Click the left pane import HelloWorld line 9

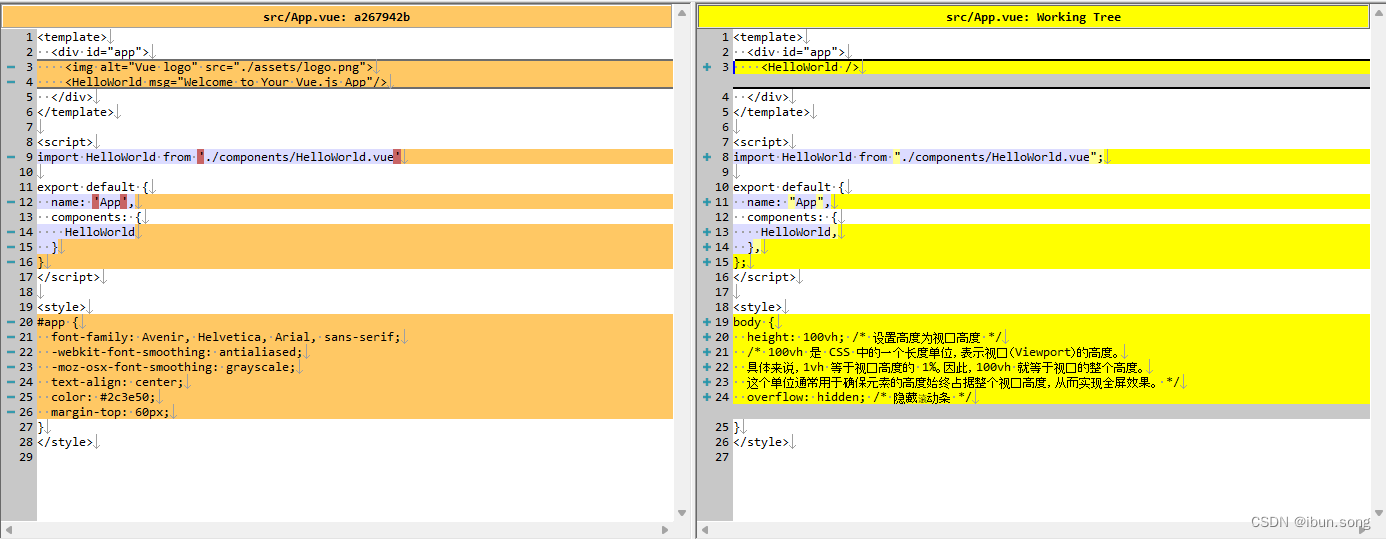355,157
